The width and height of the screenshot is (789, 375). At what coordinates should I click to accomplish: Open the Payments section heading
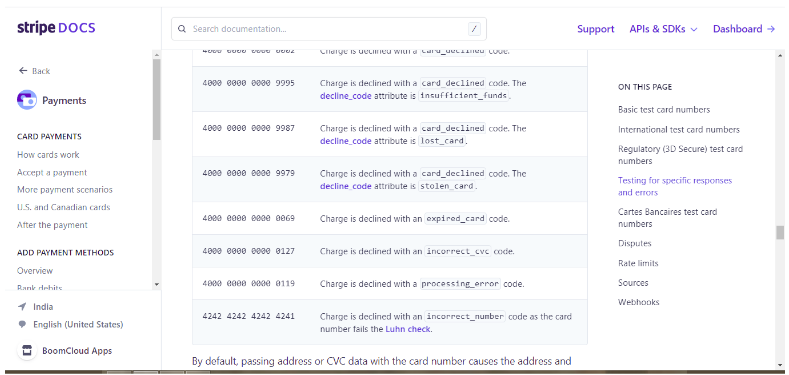coord(64,101)
